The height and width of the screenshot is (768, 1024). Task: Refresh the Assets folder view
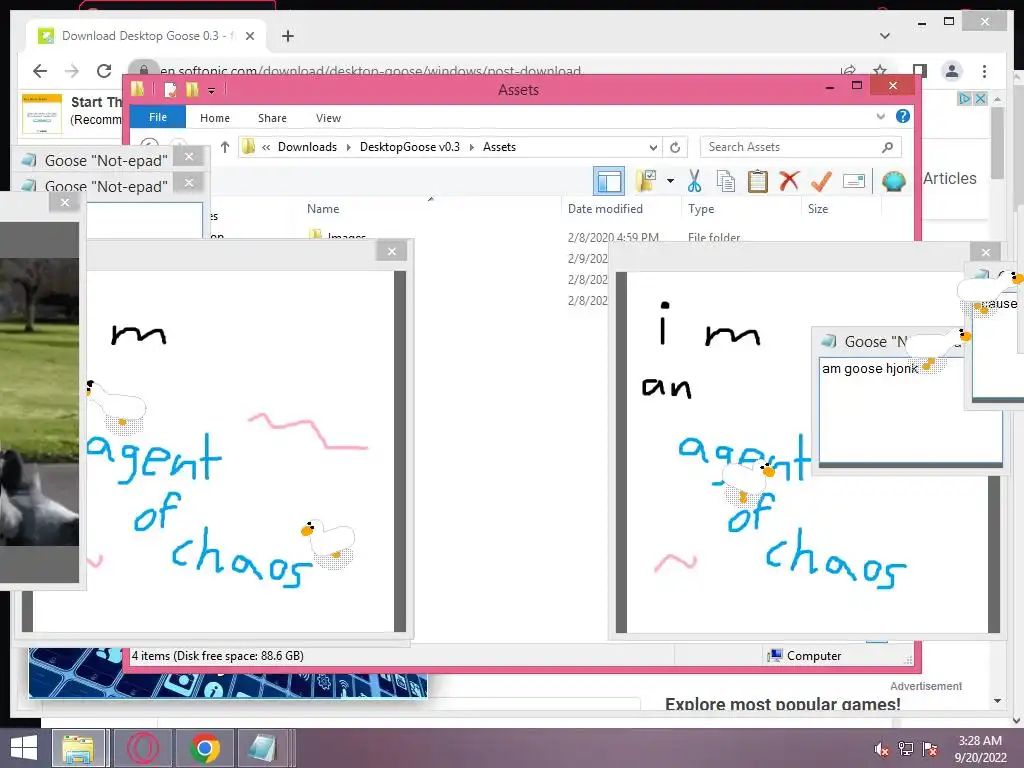point(675,148)
